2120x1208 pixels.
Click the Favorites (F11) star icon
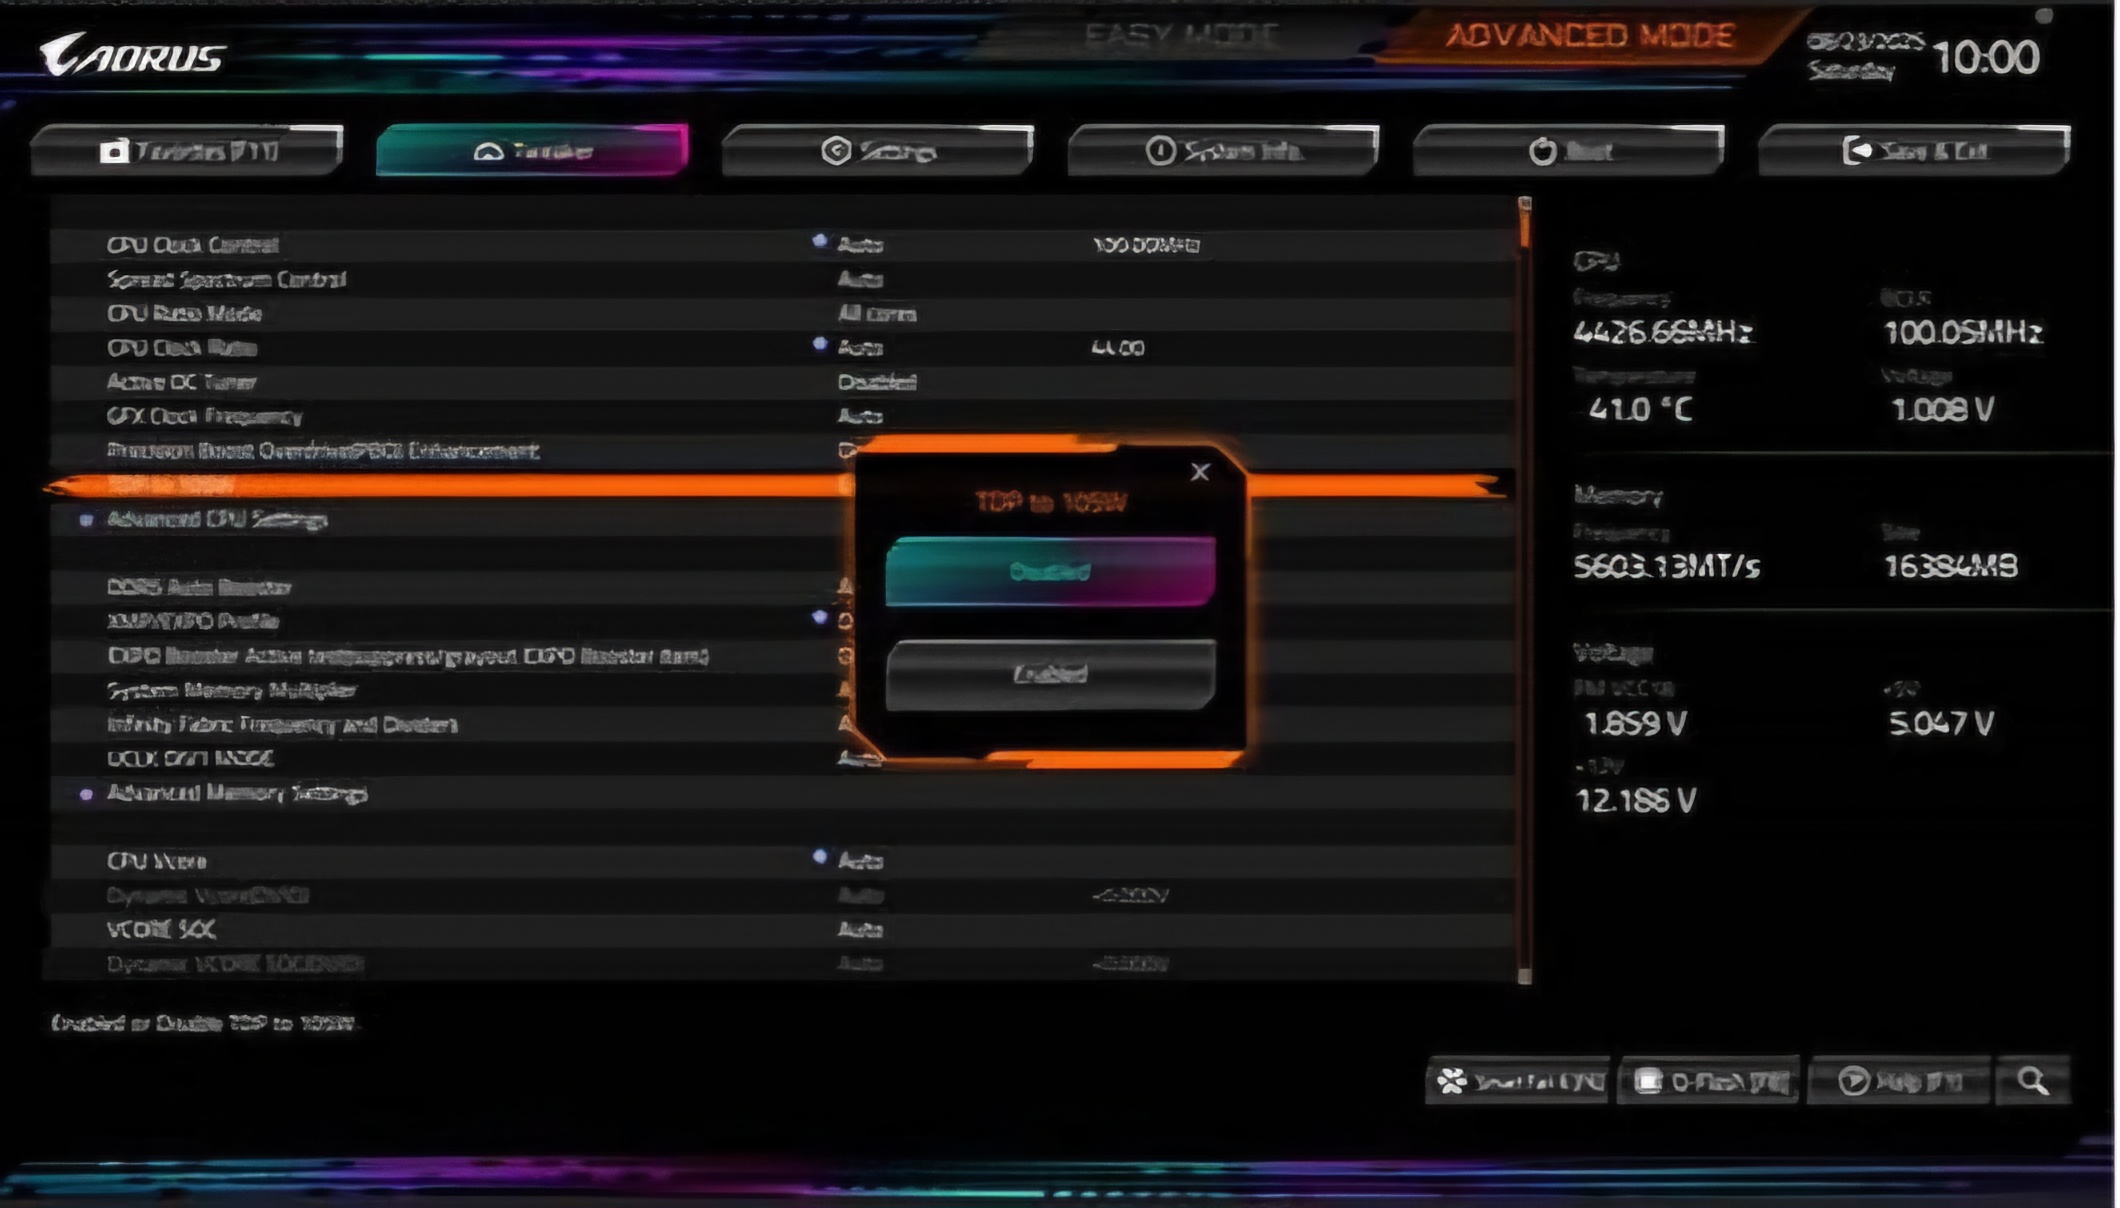click(114, 151)
